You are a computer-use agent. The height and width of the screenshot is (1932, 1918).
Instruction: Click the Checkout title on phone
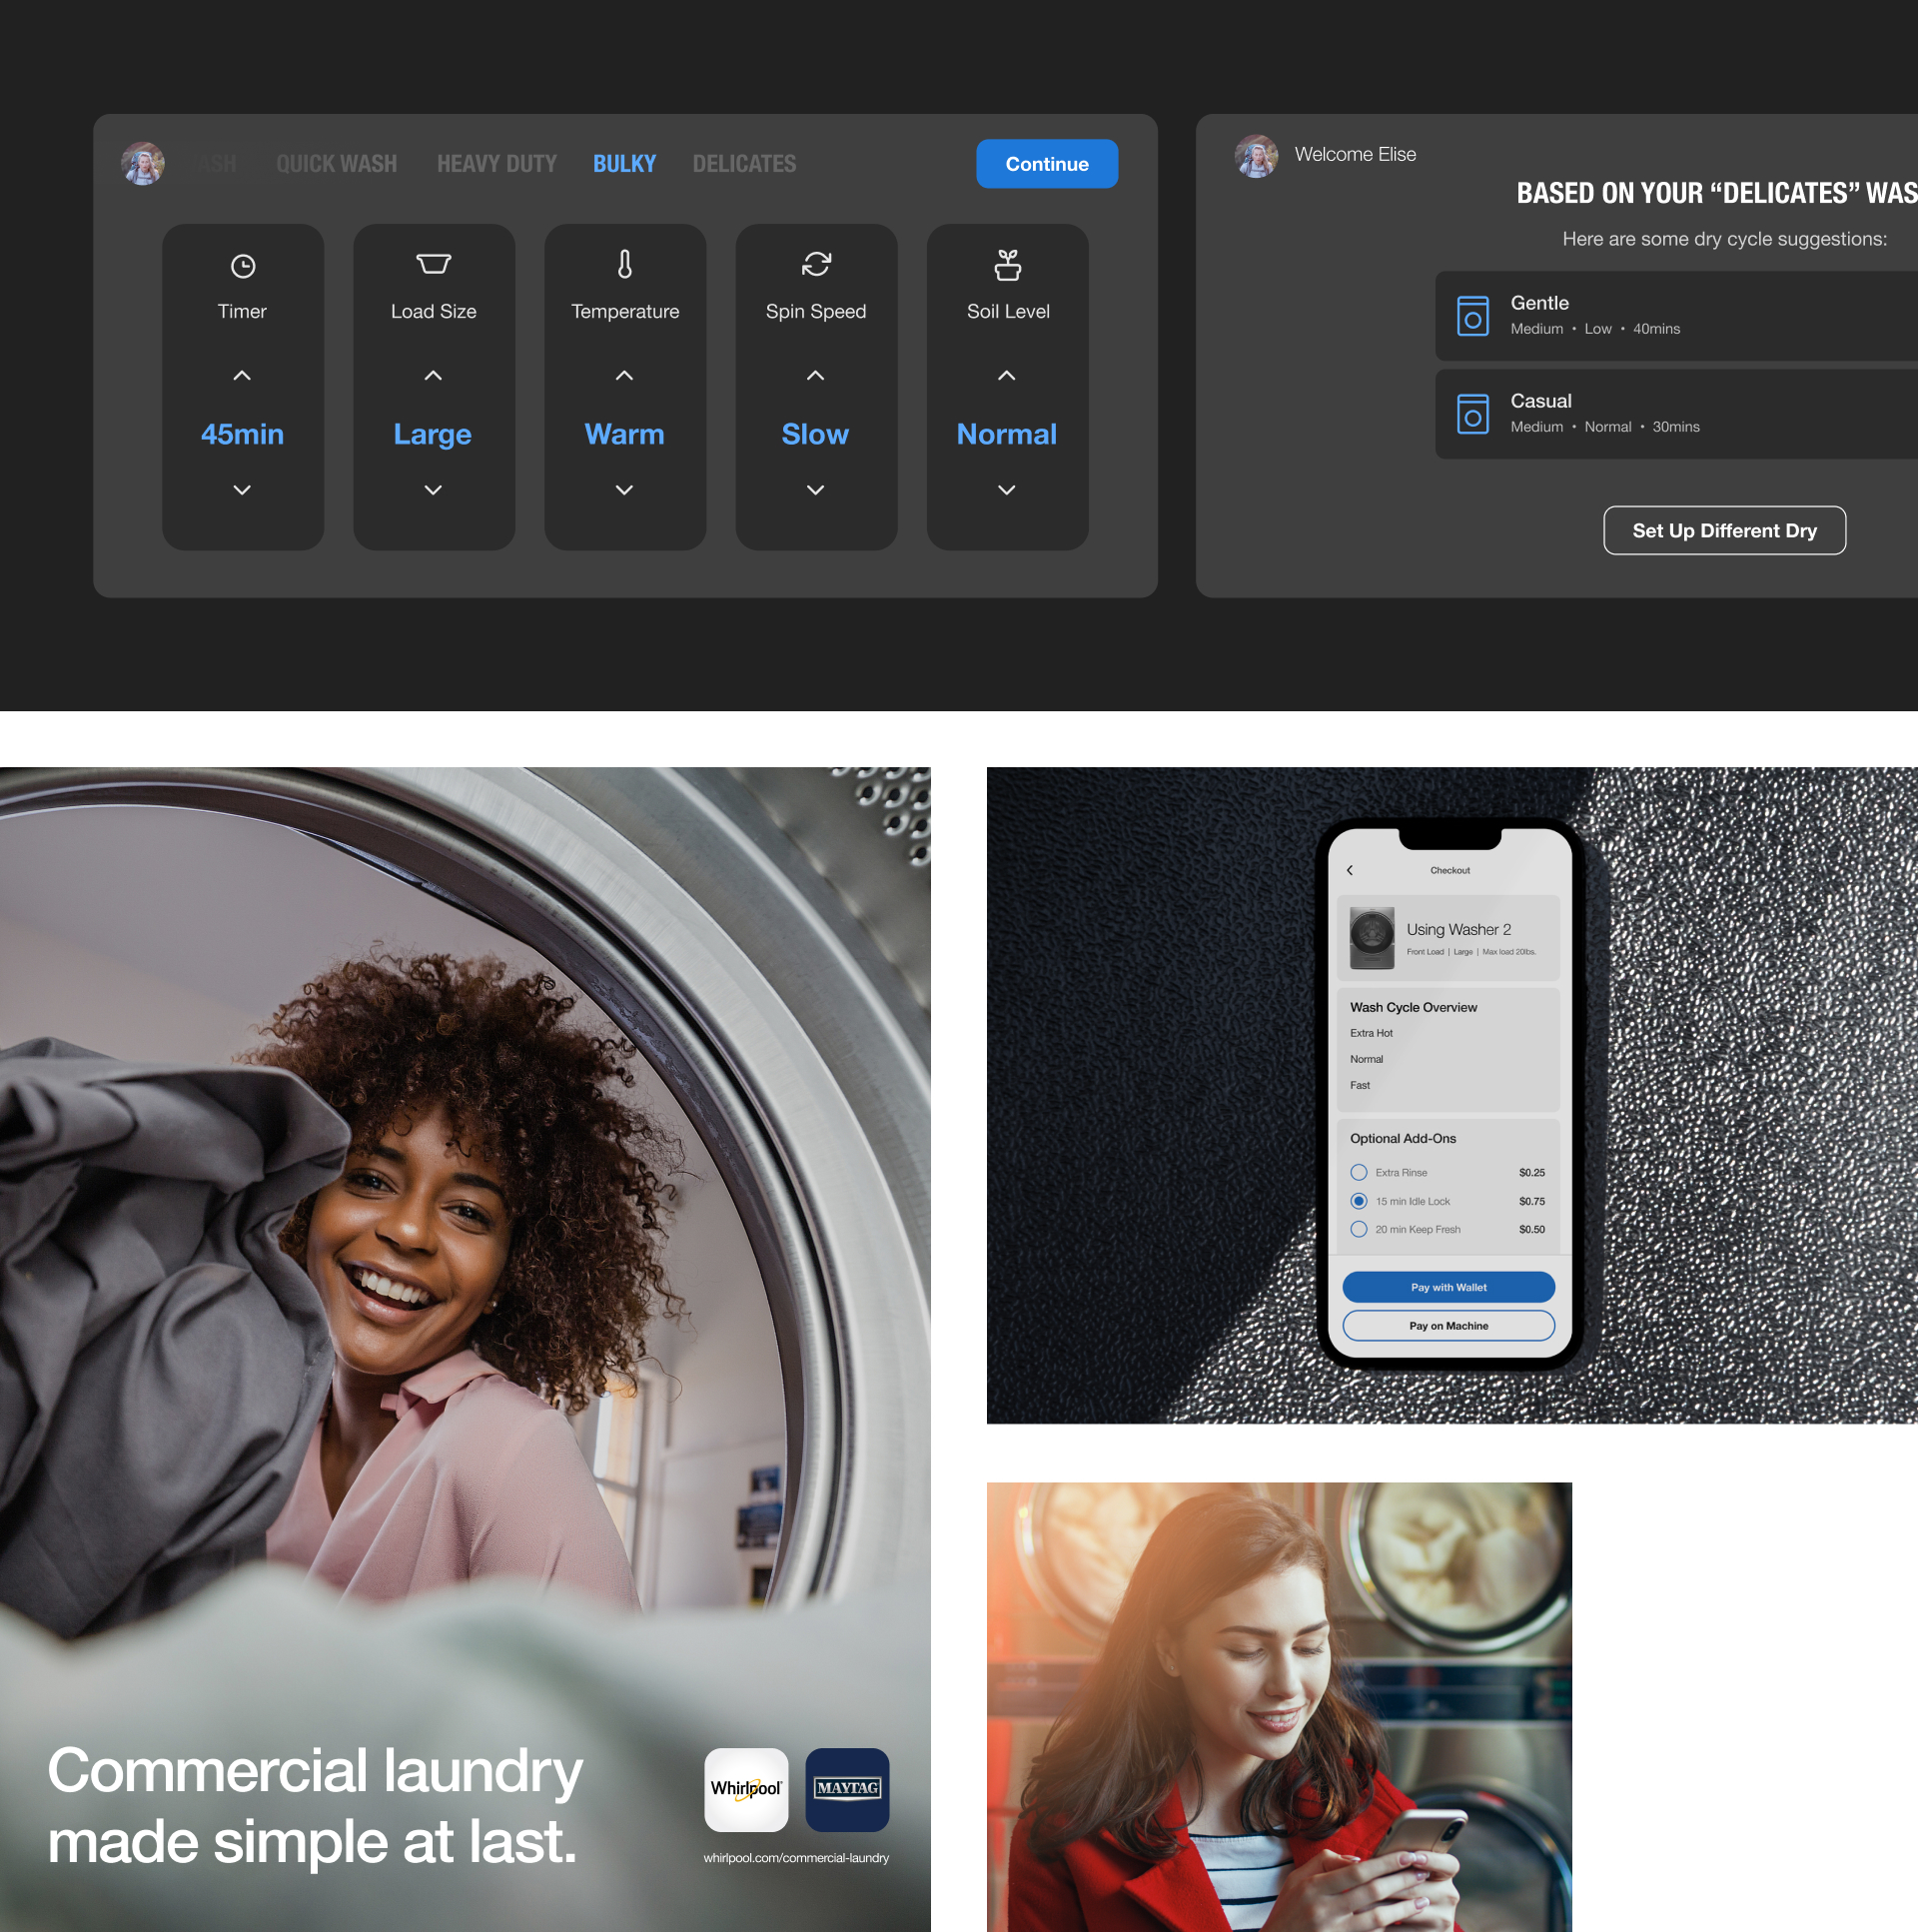point(1449,870)
